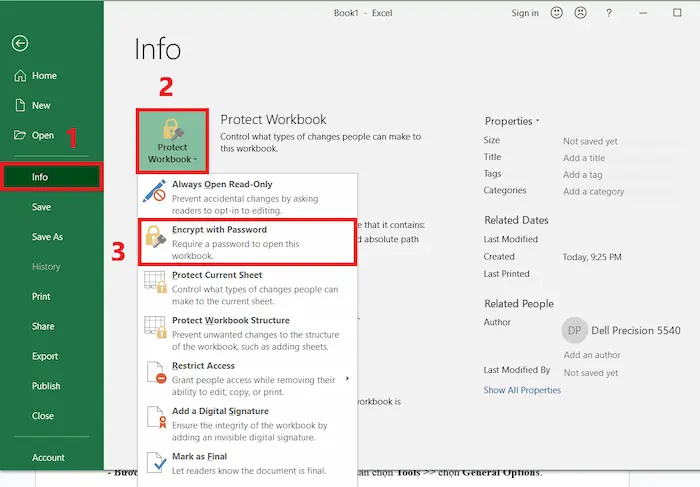Expand the Properties dropdown header
The width and height of the screenshot is (700, 487).
tap(512, 121)
